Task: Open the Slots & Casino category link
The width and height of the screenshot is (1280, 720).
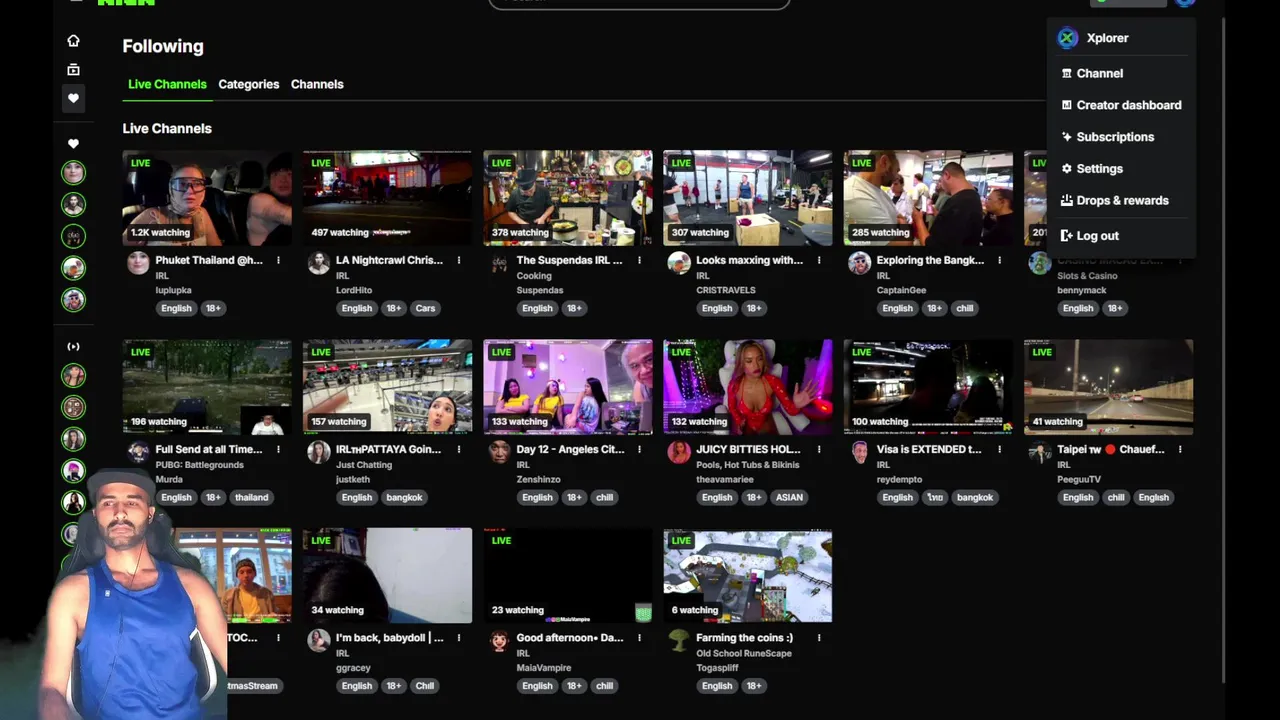Action: [1087, 276]
